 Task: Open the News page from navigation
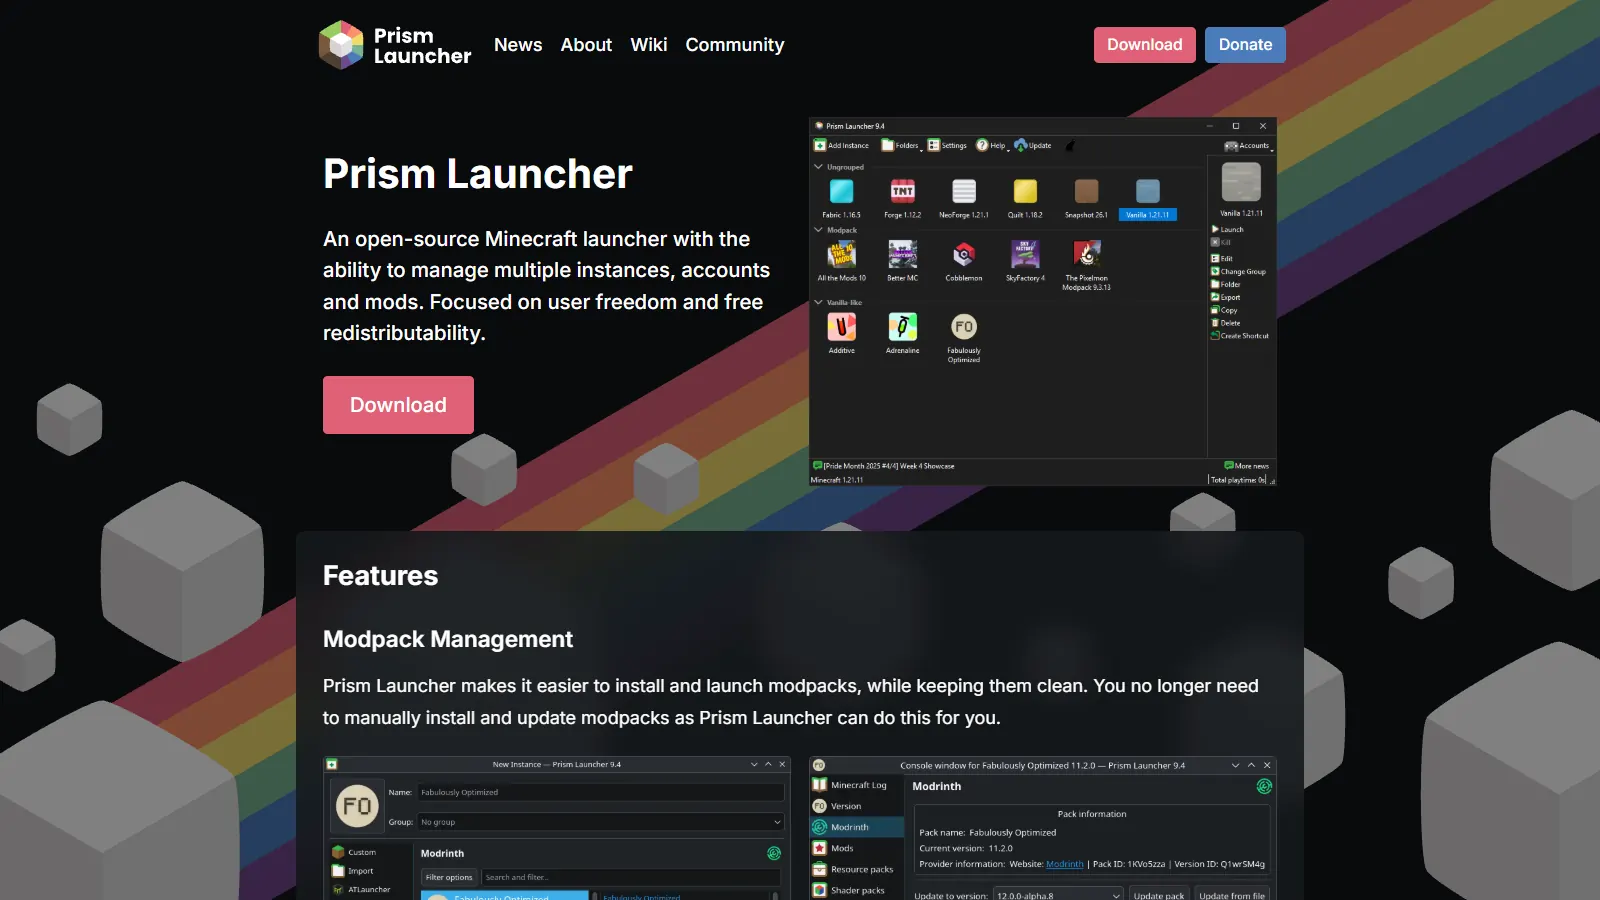[x=518, y=45]
